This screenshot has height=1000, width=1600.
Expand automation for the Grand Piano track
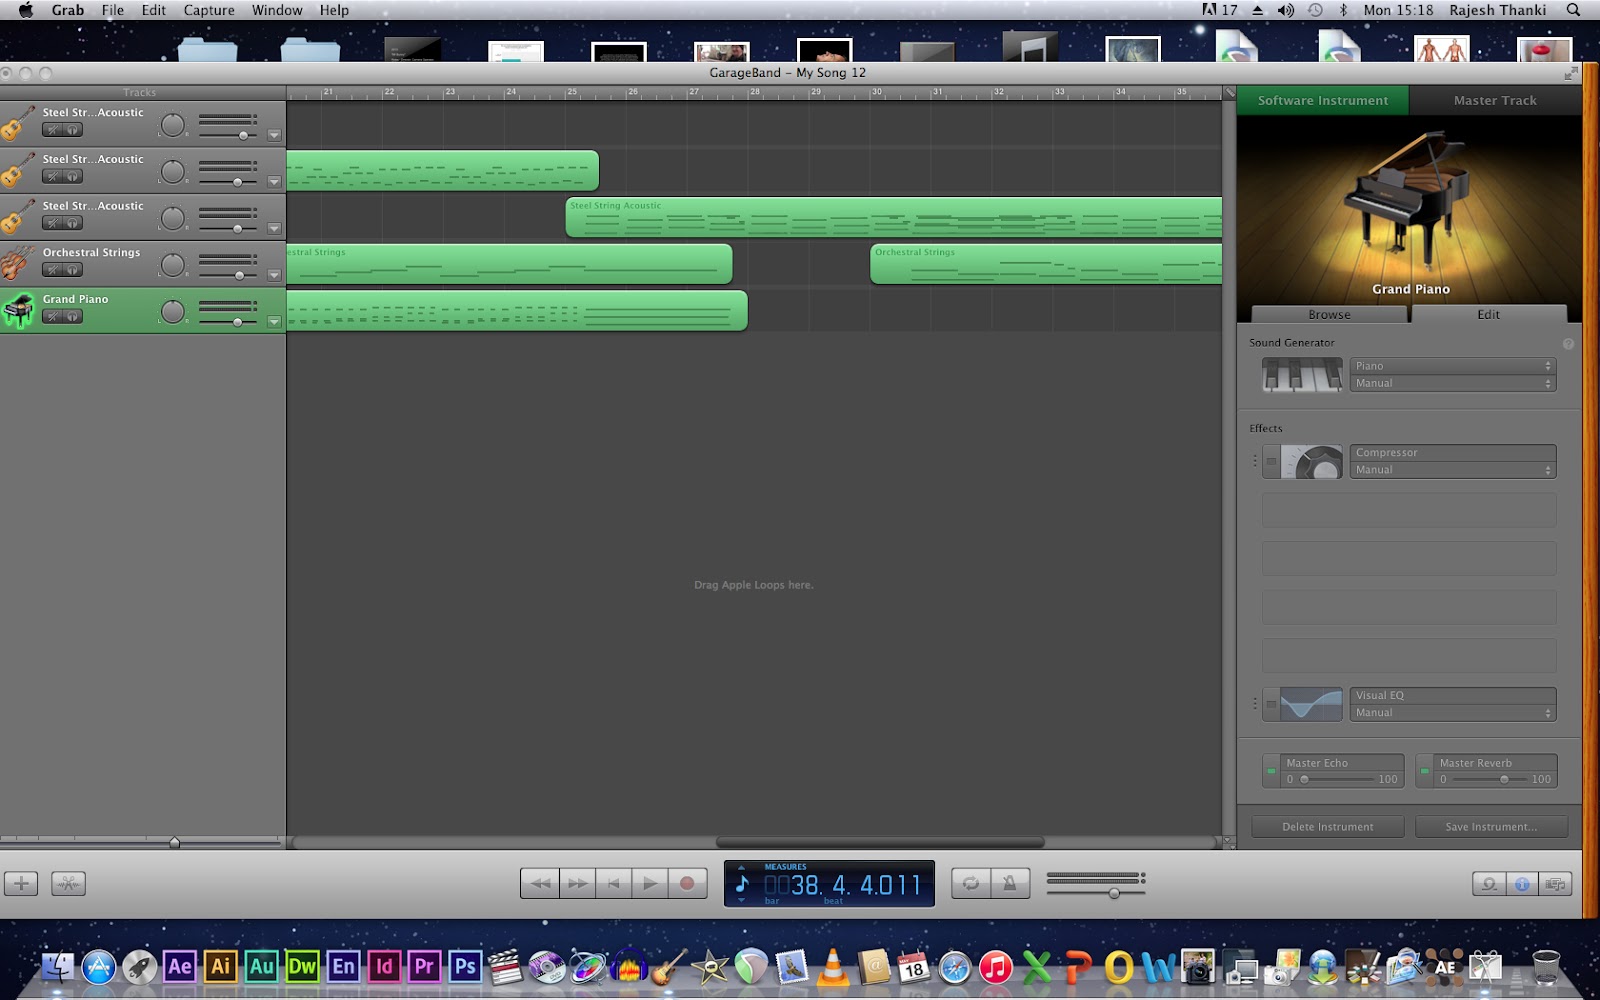274,322
